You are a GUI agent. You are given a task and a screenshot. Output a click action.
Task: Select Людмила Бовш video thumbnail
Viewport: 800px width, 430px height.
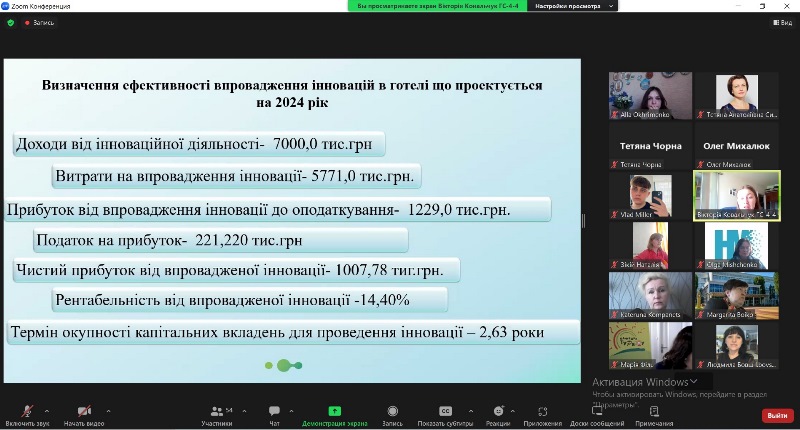(737, 345)
